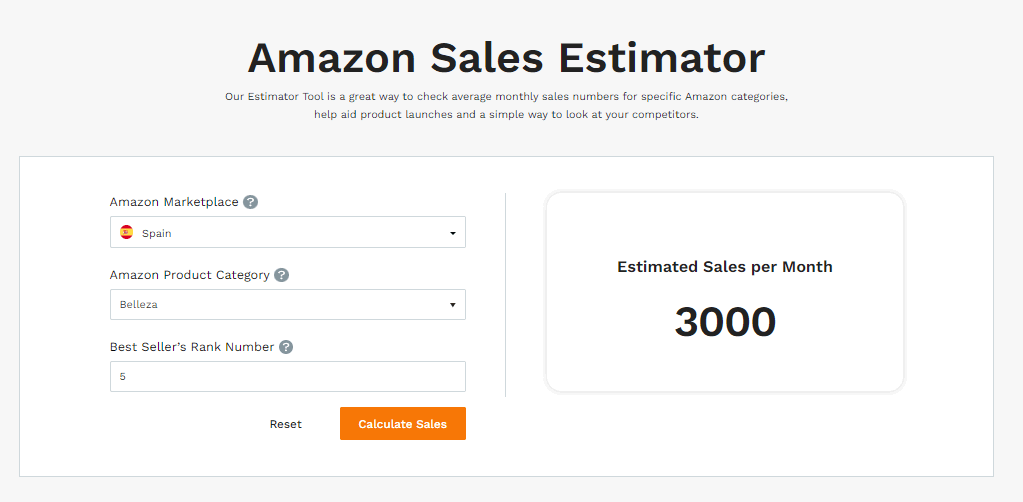Click the Reset button
Viewport: 1023px width, 502px height.
[286, 424]
